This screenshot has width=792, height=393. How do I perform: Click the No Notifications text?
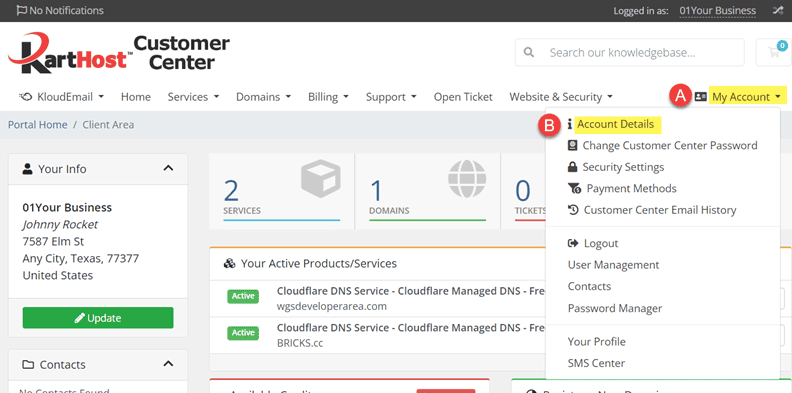point(66,11)
